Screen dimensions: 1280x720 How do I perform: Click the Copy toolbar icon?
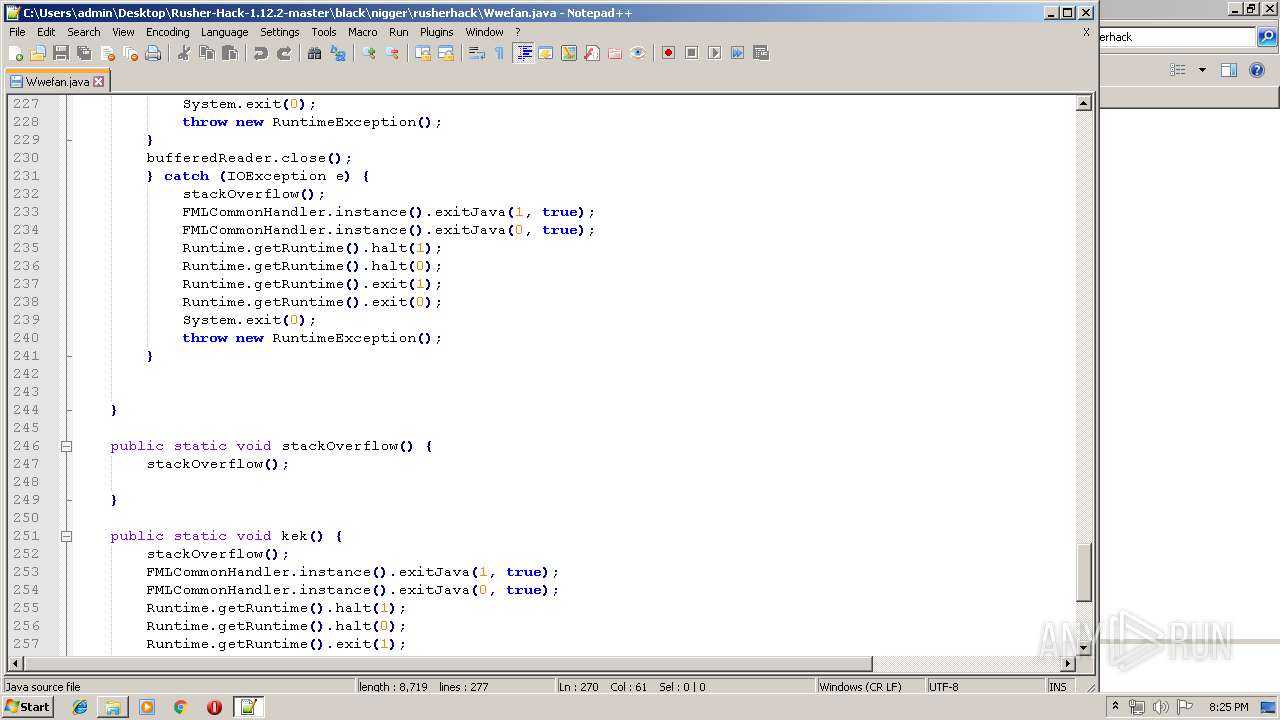pos(207,53)
